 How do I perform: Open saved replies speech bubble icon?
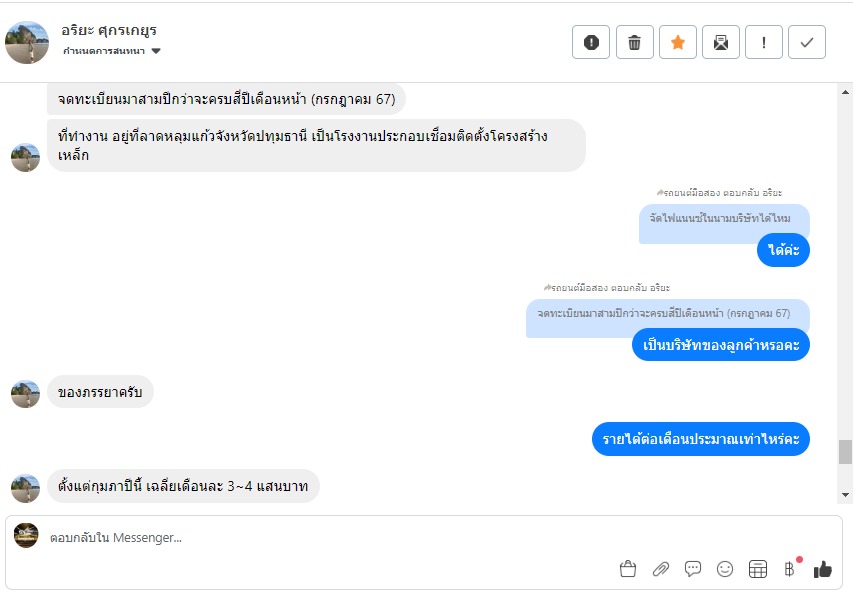[x=693, y=569]
